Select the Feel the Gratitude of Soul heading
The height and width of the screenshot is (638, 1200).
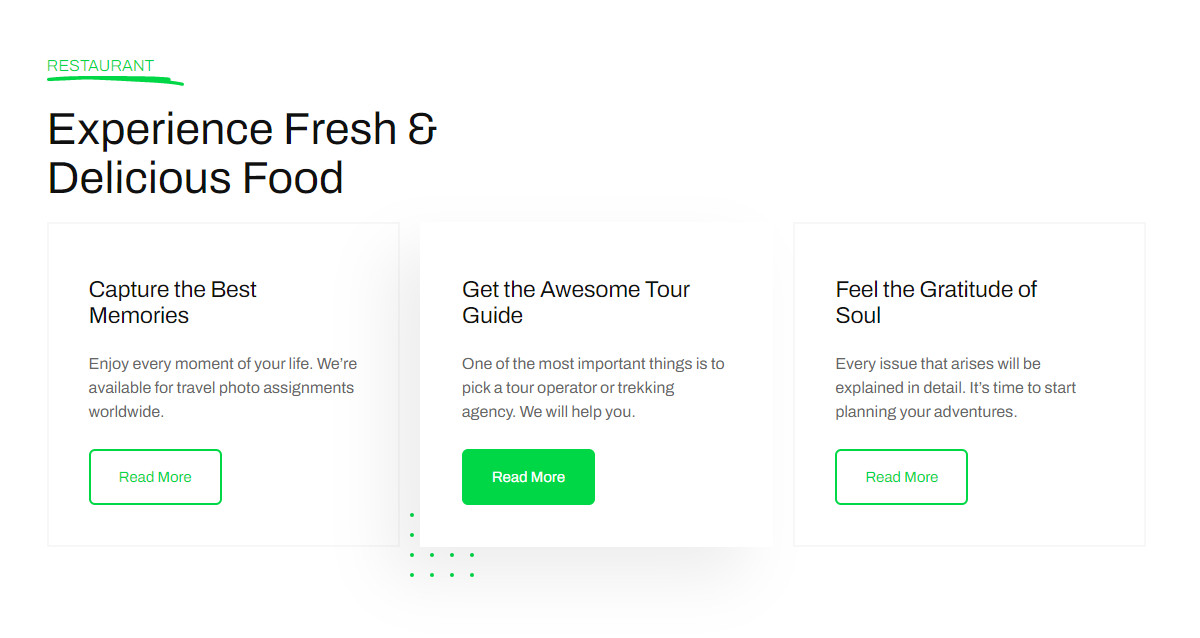click(936, 302)
